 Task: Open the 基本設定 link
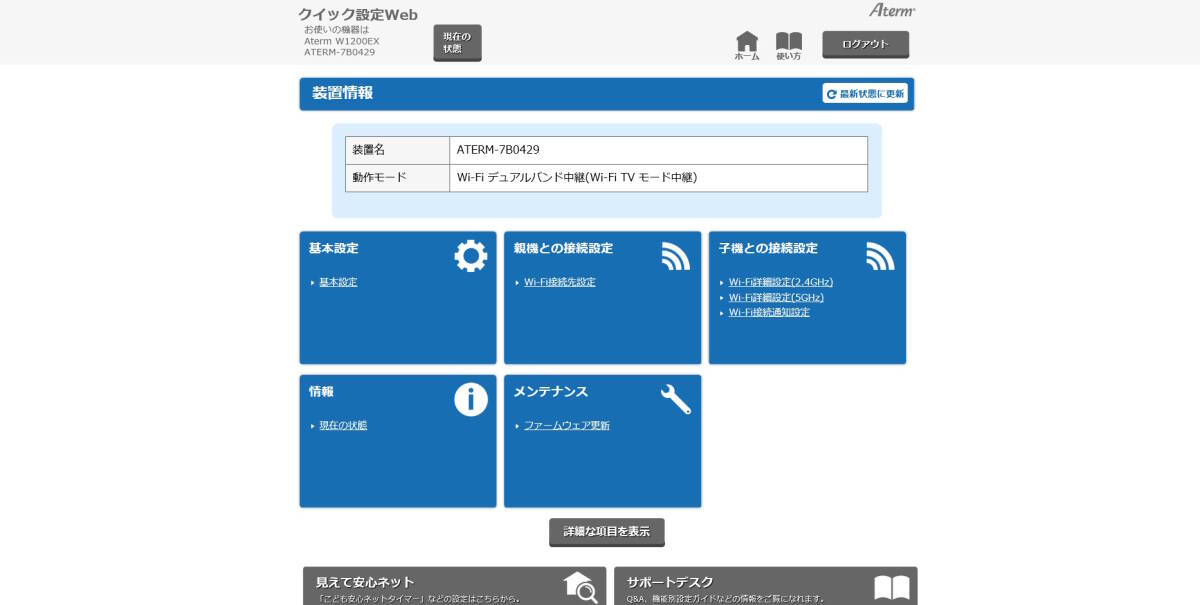click(x=340, y=282)
